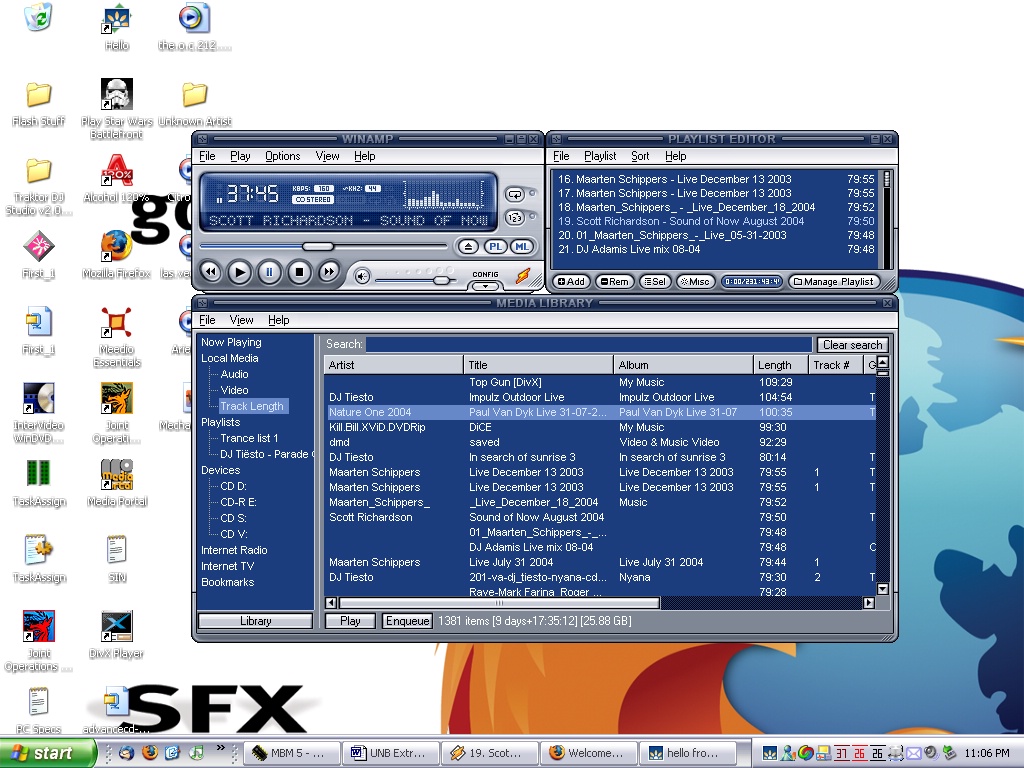Viewport: 1024px width, 768px height.
Task: Open the Trance list 1 playlist
Action: tap(249, 438)
